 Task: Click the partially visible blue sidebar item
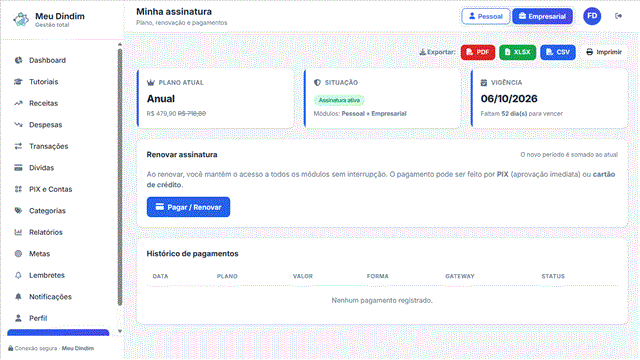point(58,333)
